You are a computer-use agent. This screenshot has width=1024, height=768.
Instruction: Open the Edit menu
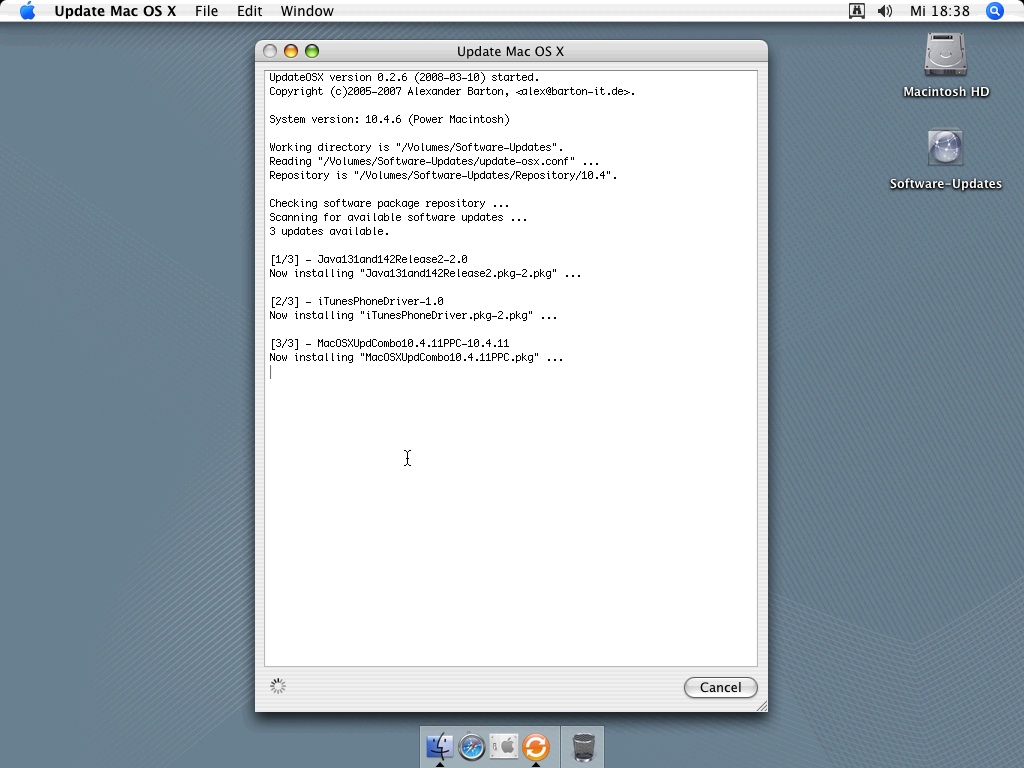click(249, 11)
